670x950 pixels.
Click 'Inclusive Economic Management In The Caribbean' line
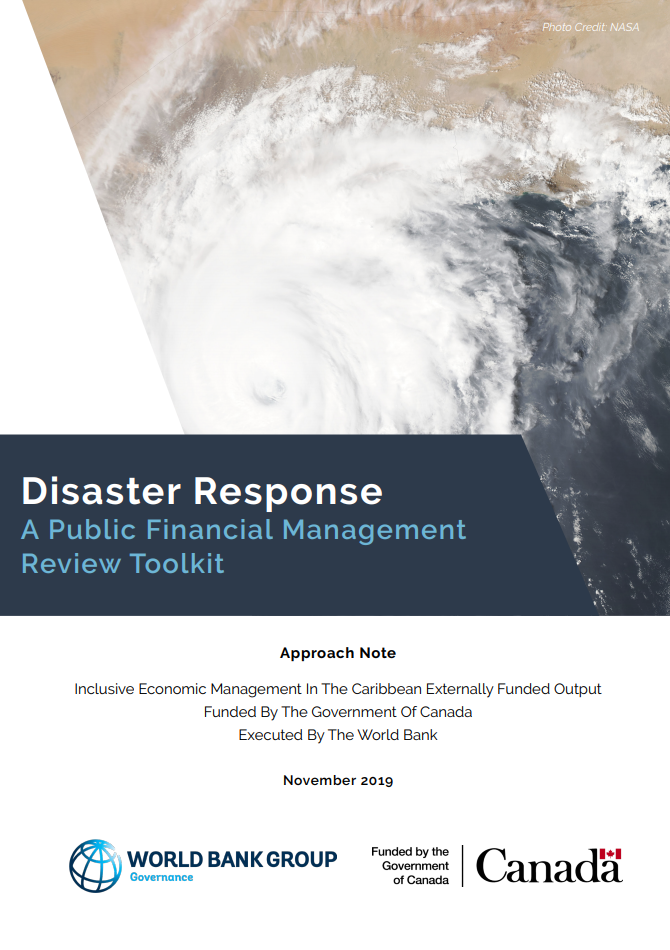pos(338,689)
